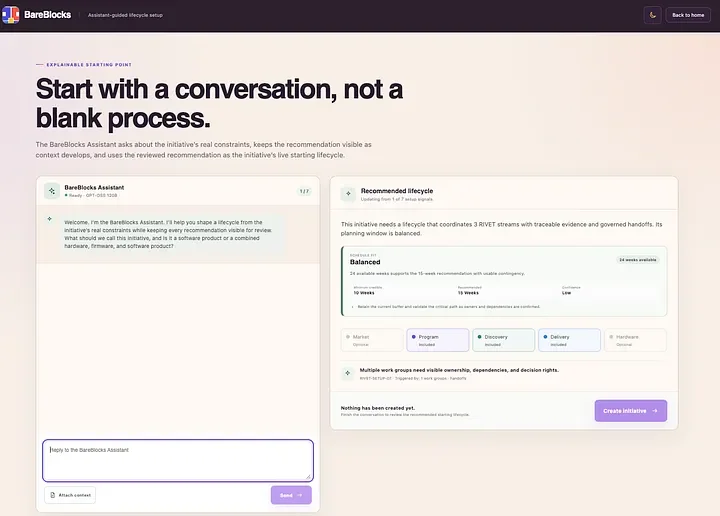Click the sparkle icon beside welcome message
This screenshot has width=720, height=516.
coord(50,219)
